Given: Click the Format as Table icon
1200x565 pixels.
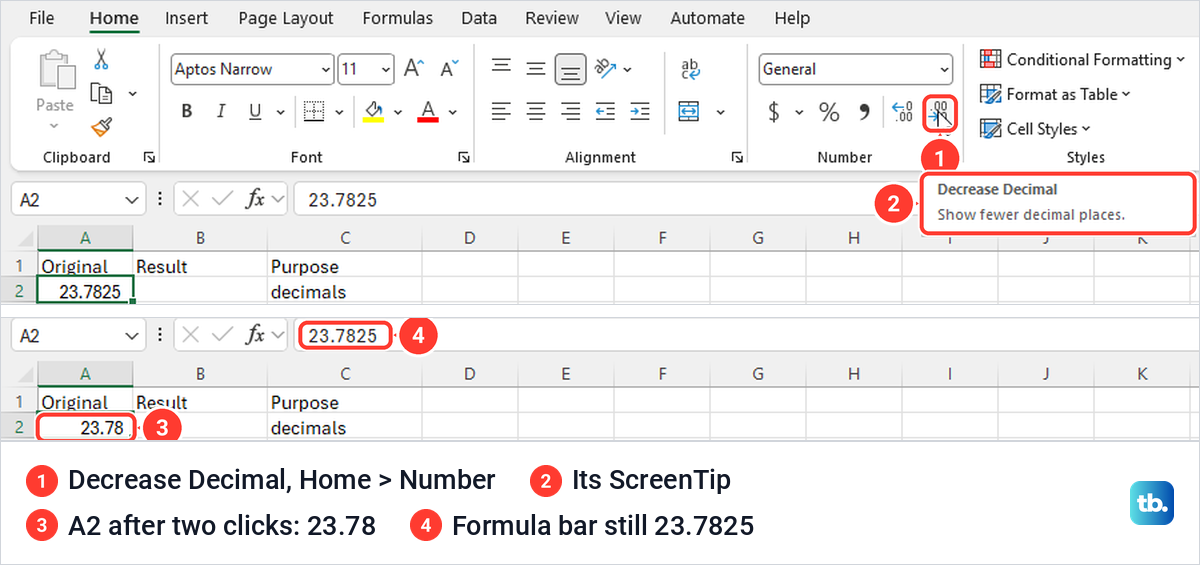Looking at the screenshot, I should click(990, 94).
